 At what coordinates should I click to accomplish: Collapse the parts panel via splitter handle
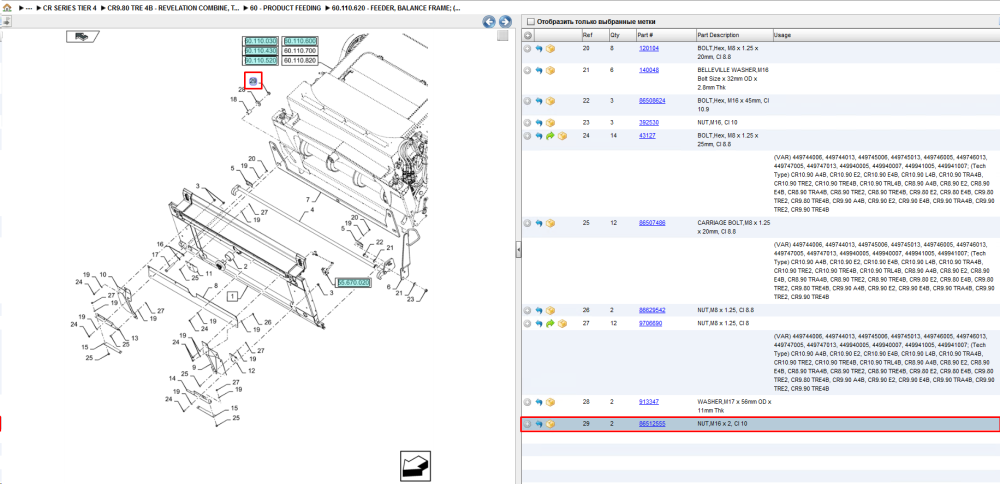coord(518,249)
